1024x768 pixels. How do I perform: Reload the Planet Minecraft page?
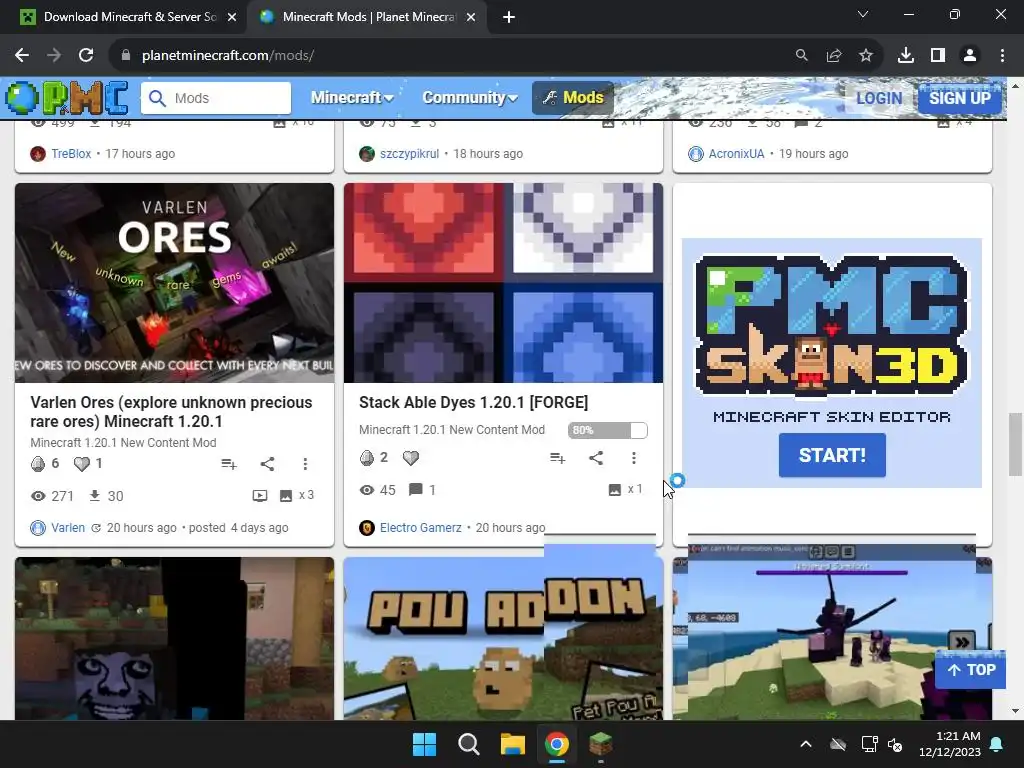click(86, 56)
